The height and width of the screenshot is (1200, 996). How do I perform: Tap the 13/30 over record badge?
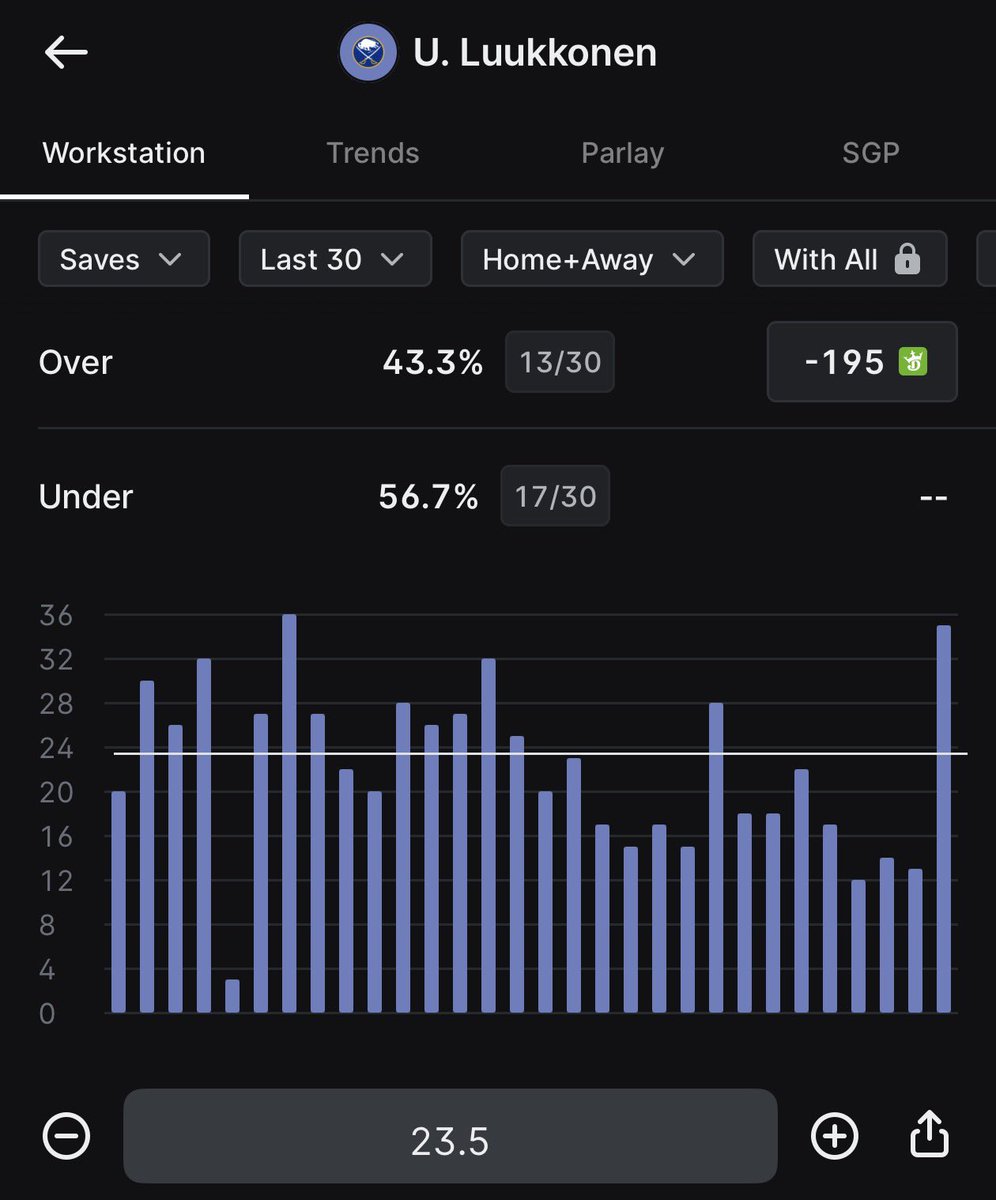coord(560,362)
